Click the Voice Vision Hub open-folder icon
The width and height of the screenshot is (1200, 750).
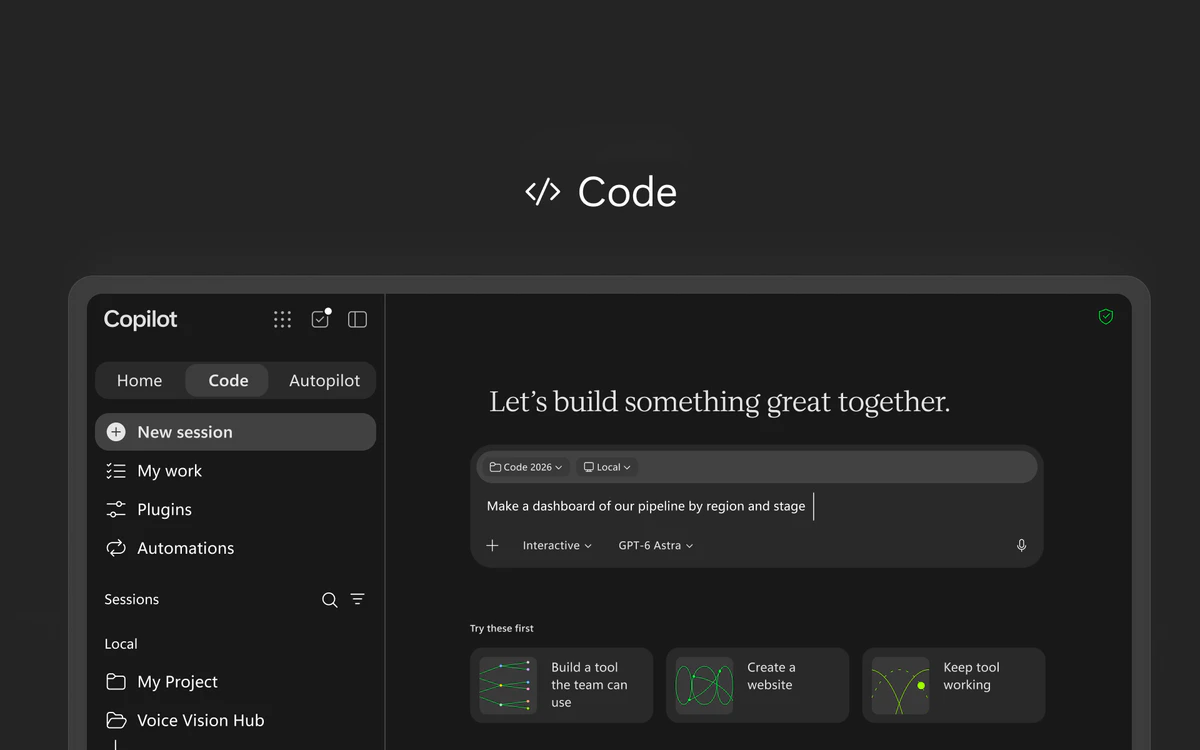[x=116, y=720]
